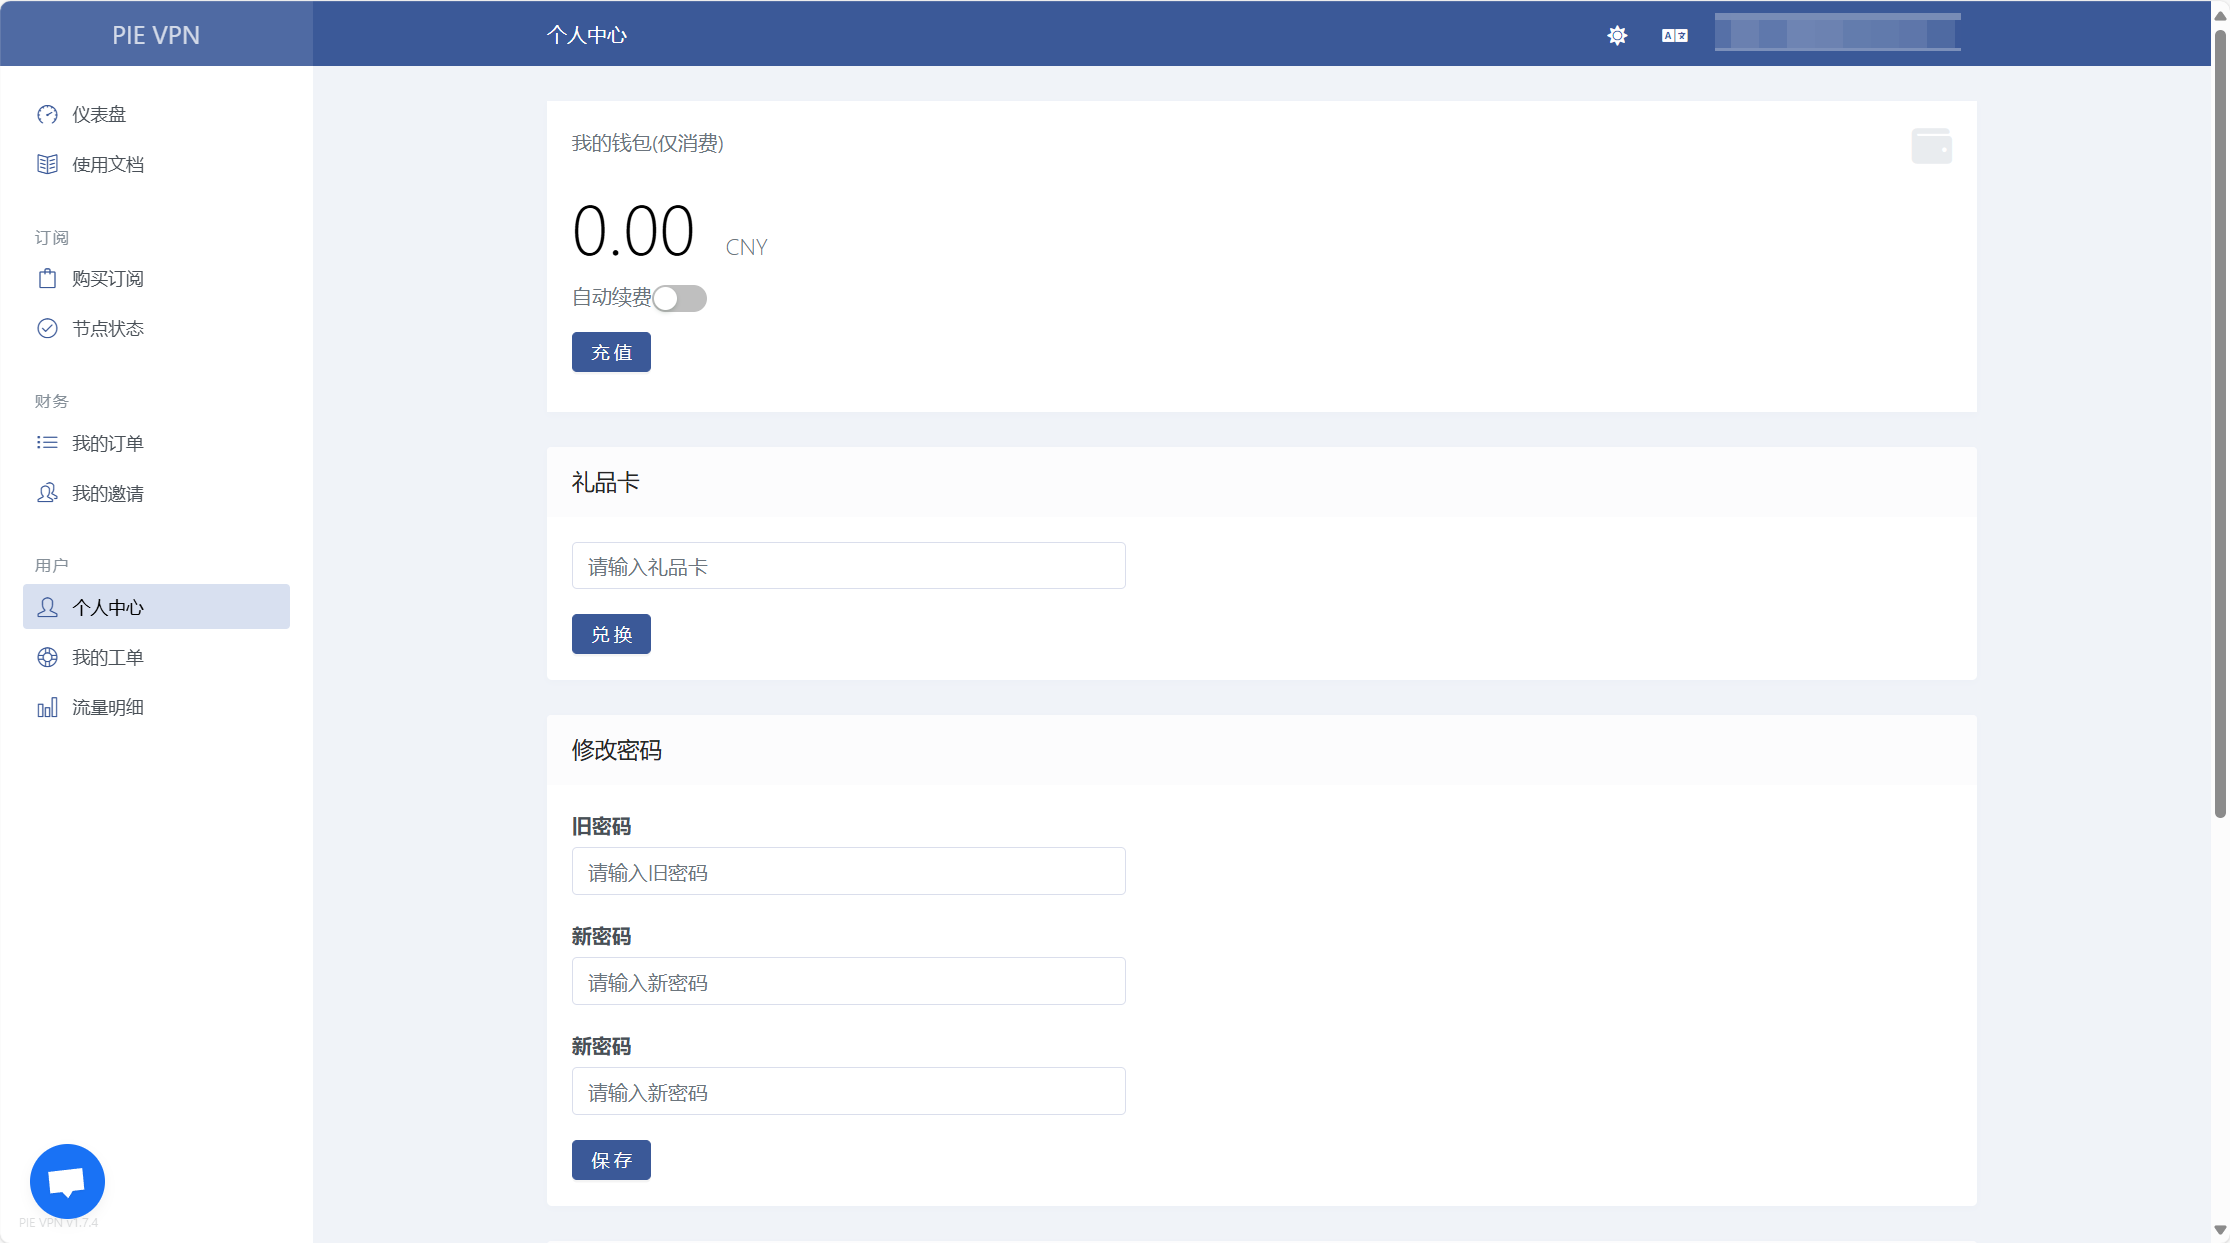Open 我的邀请 sidebar item
This screenshot has width=2230, height=1243.
108,493
